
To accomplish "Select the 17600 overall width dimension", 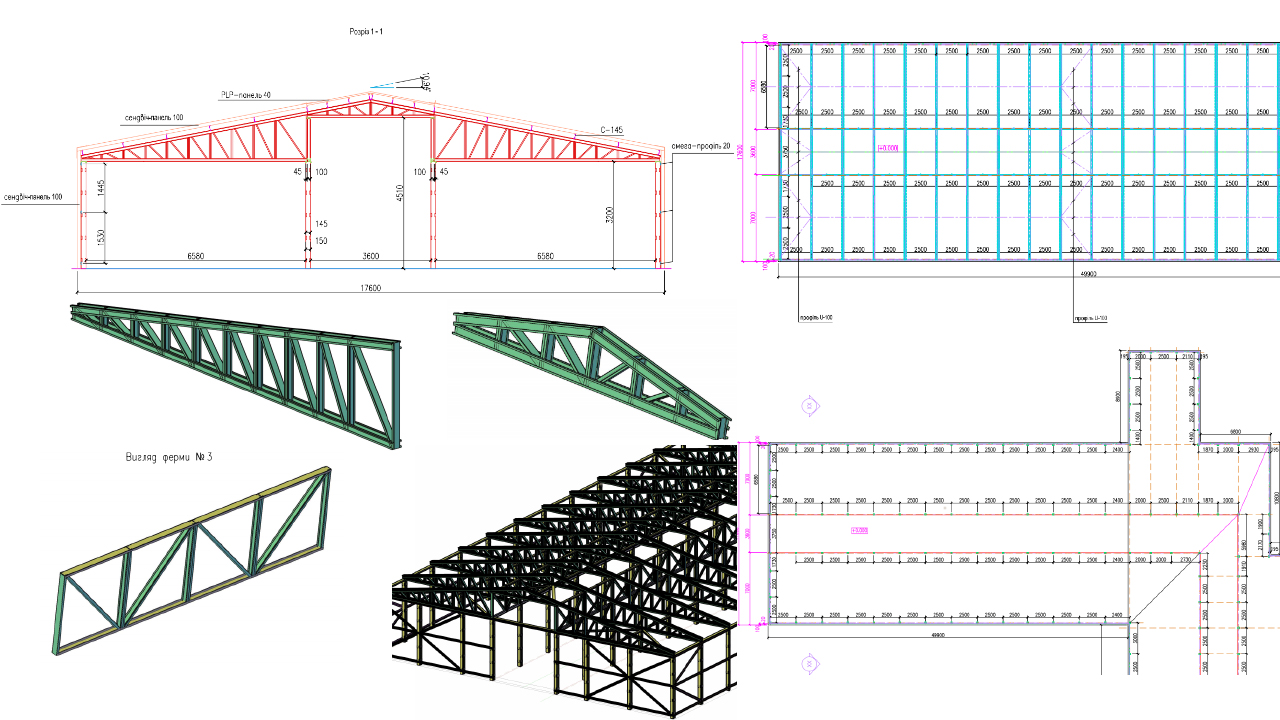I will [x=372, y=289].
